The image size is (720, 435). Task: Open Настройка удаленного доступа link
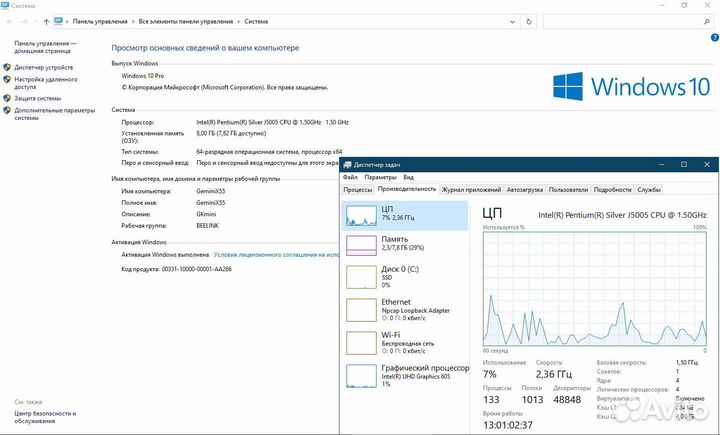pyautogui.click(x=46, y=82)
